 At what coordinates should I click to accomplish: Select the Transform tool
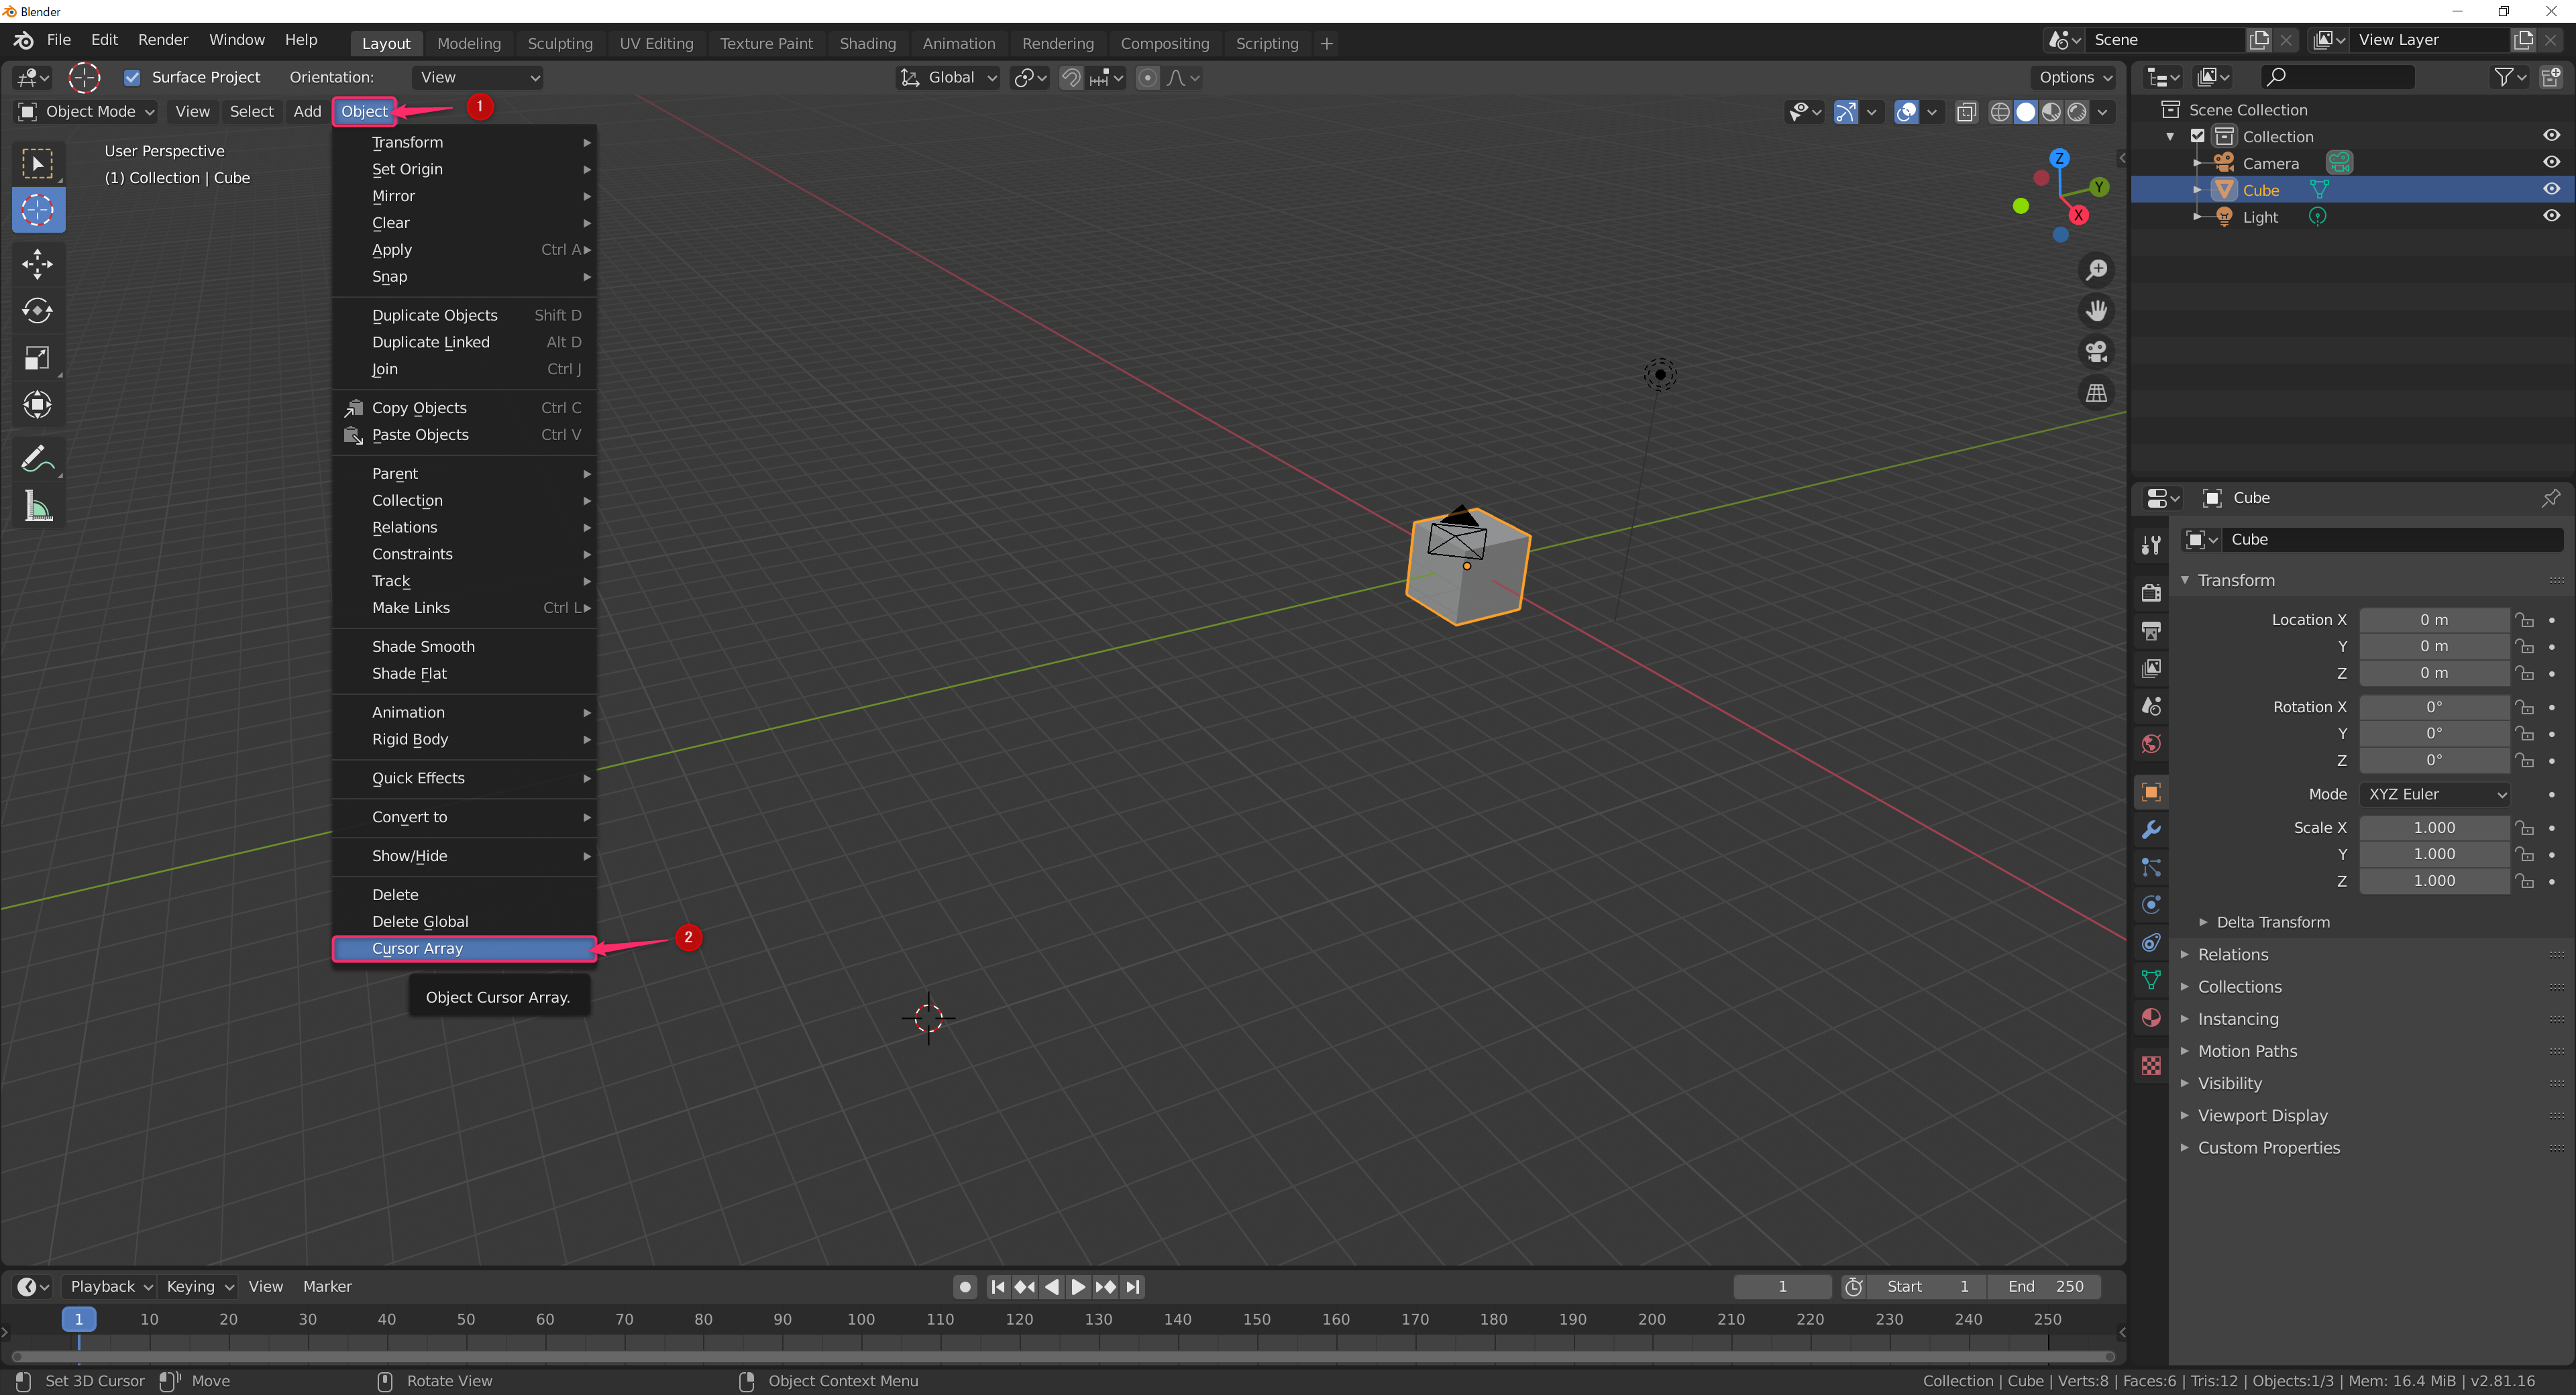pos(38,405)
